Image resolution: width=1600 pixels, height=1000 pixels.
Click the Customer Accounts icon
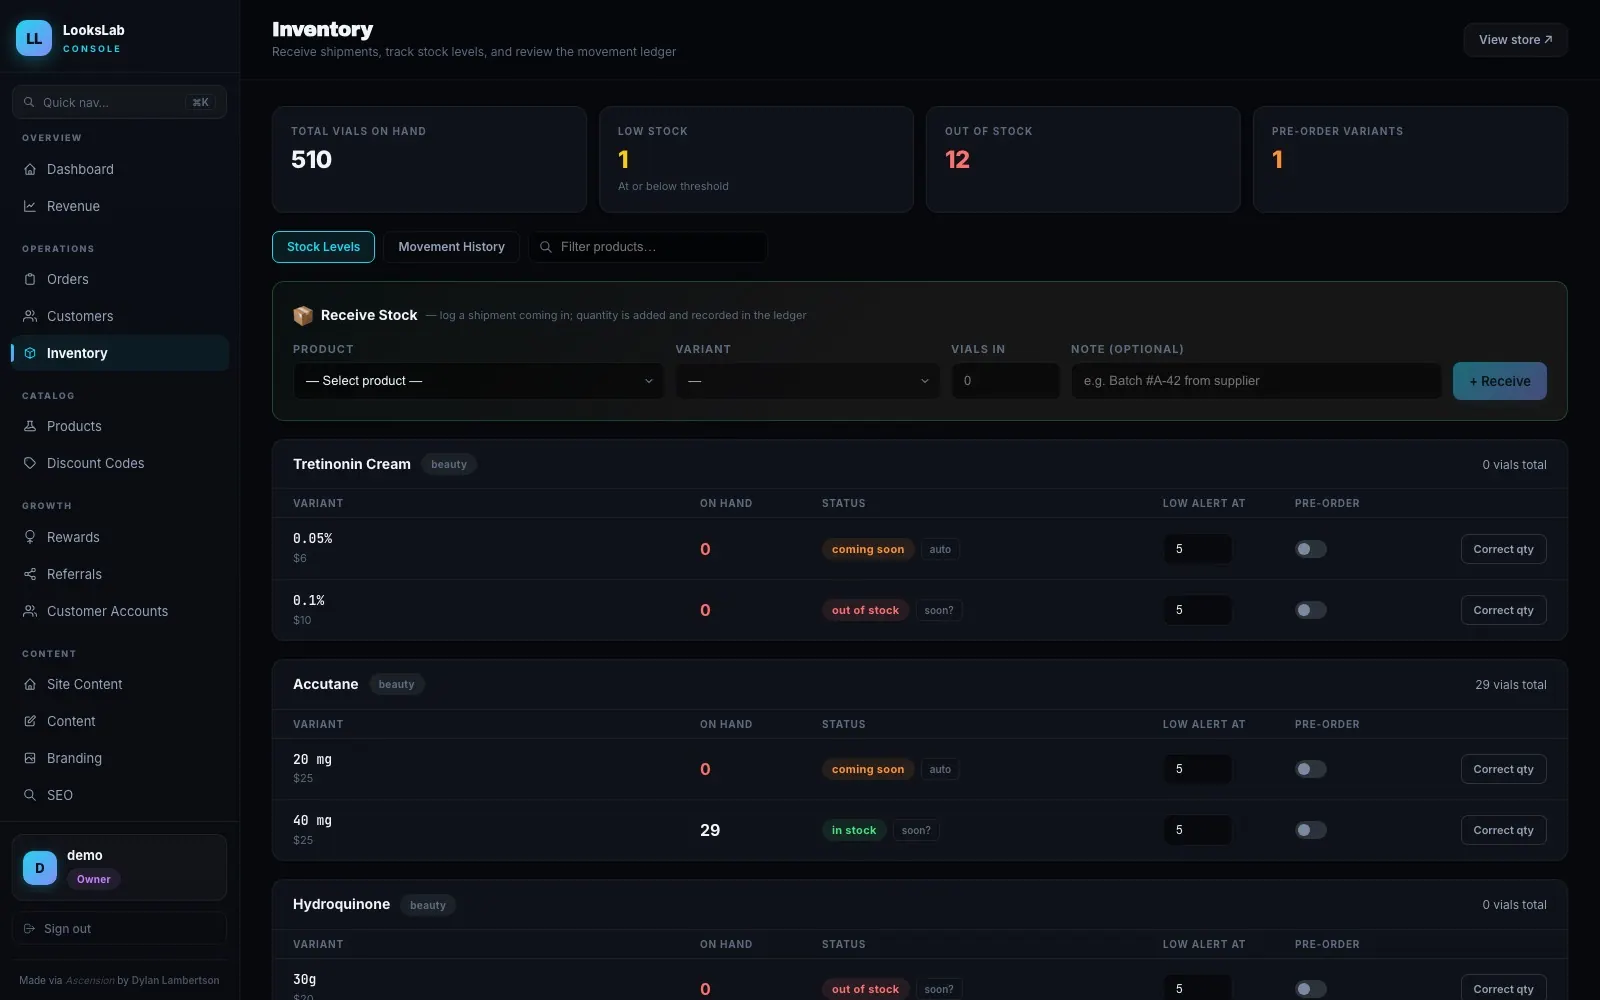pyautogui.click(x=30, y=611)
